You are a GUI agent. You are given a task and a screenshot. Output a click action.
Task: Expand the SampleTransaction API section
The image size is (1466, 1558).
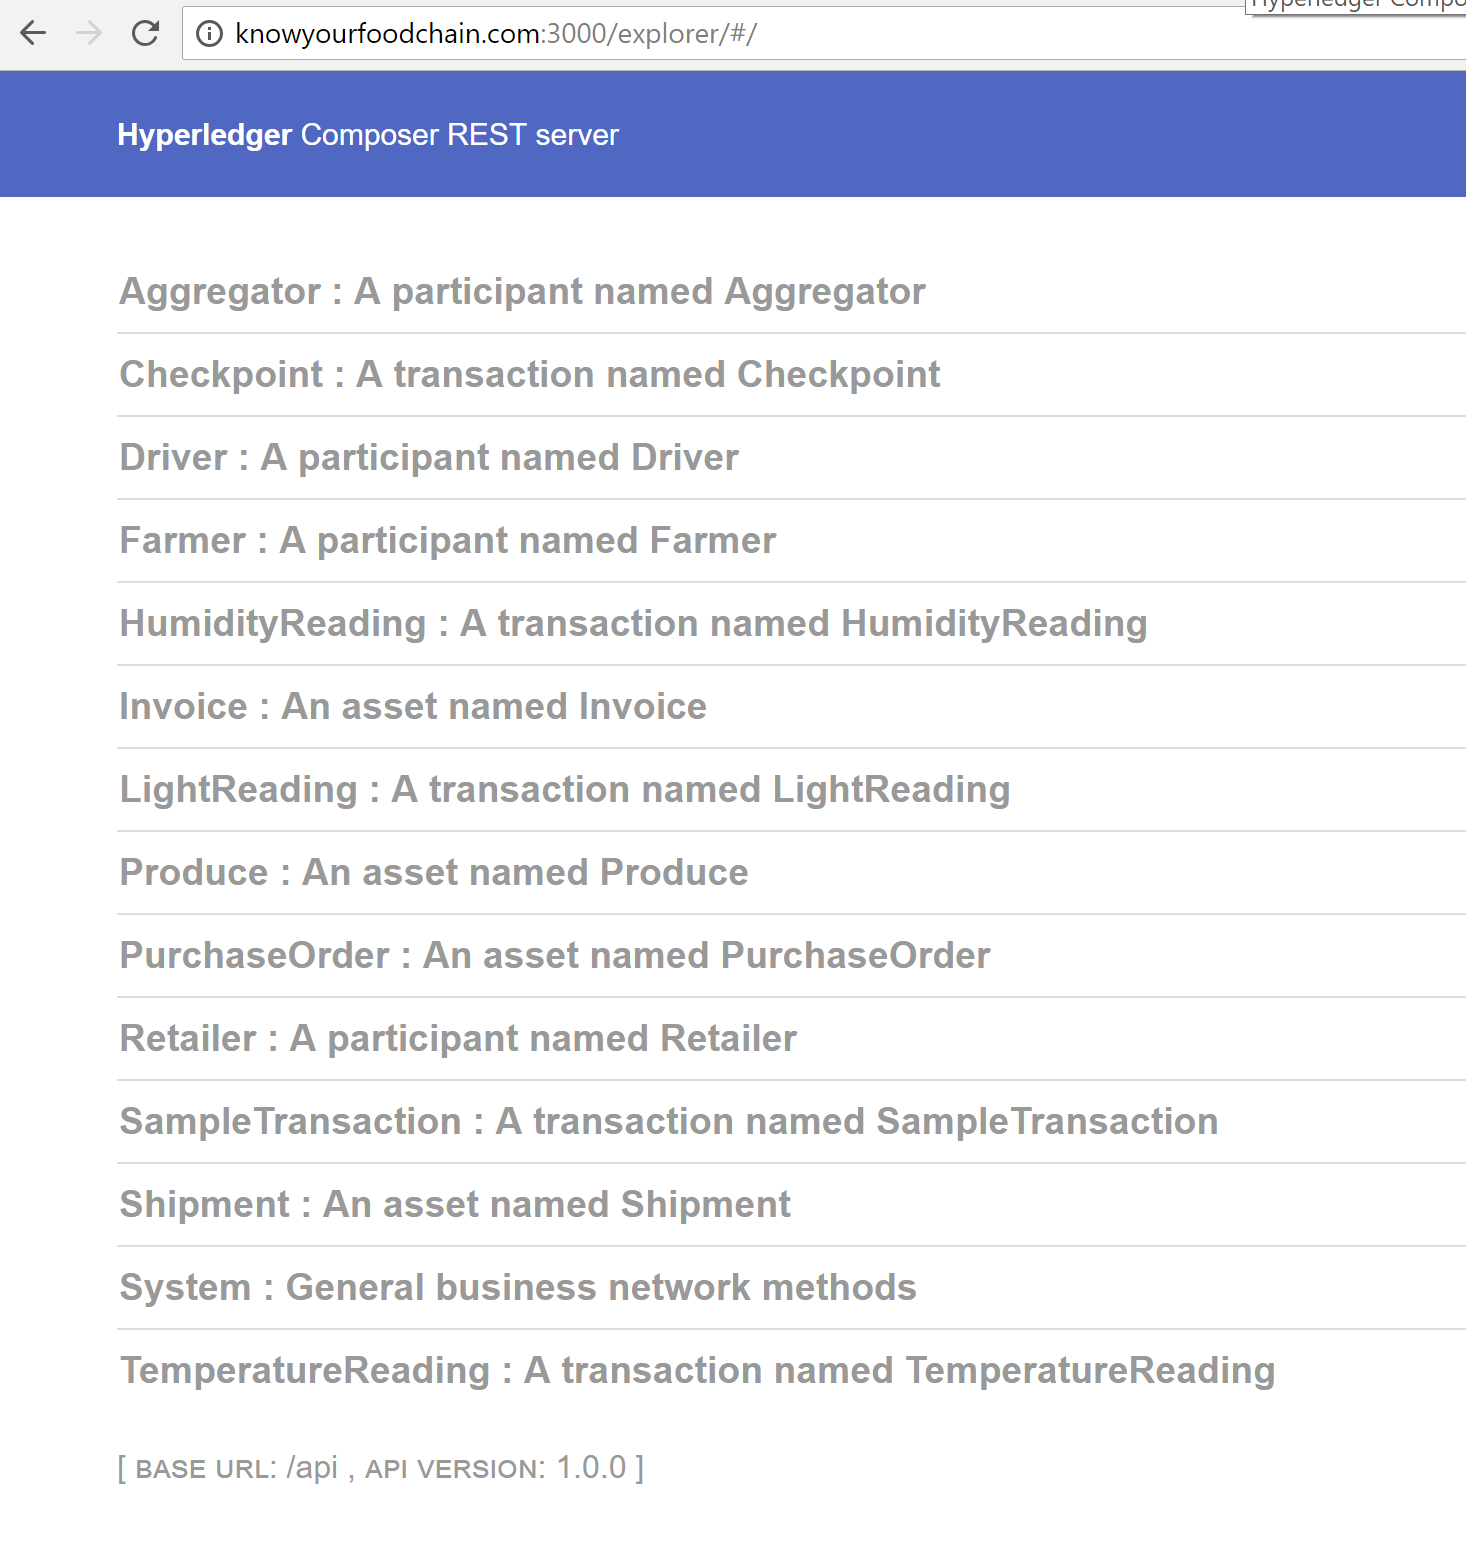[667, 1121]
